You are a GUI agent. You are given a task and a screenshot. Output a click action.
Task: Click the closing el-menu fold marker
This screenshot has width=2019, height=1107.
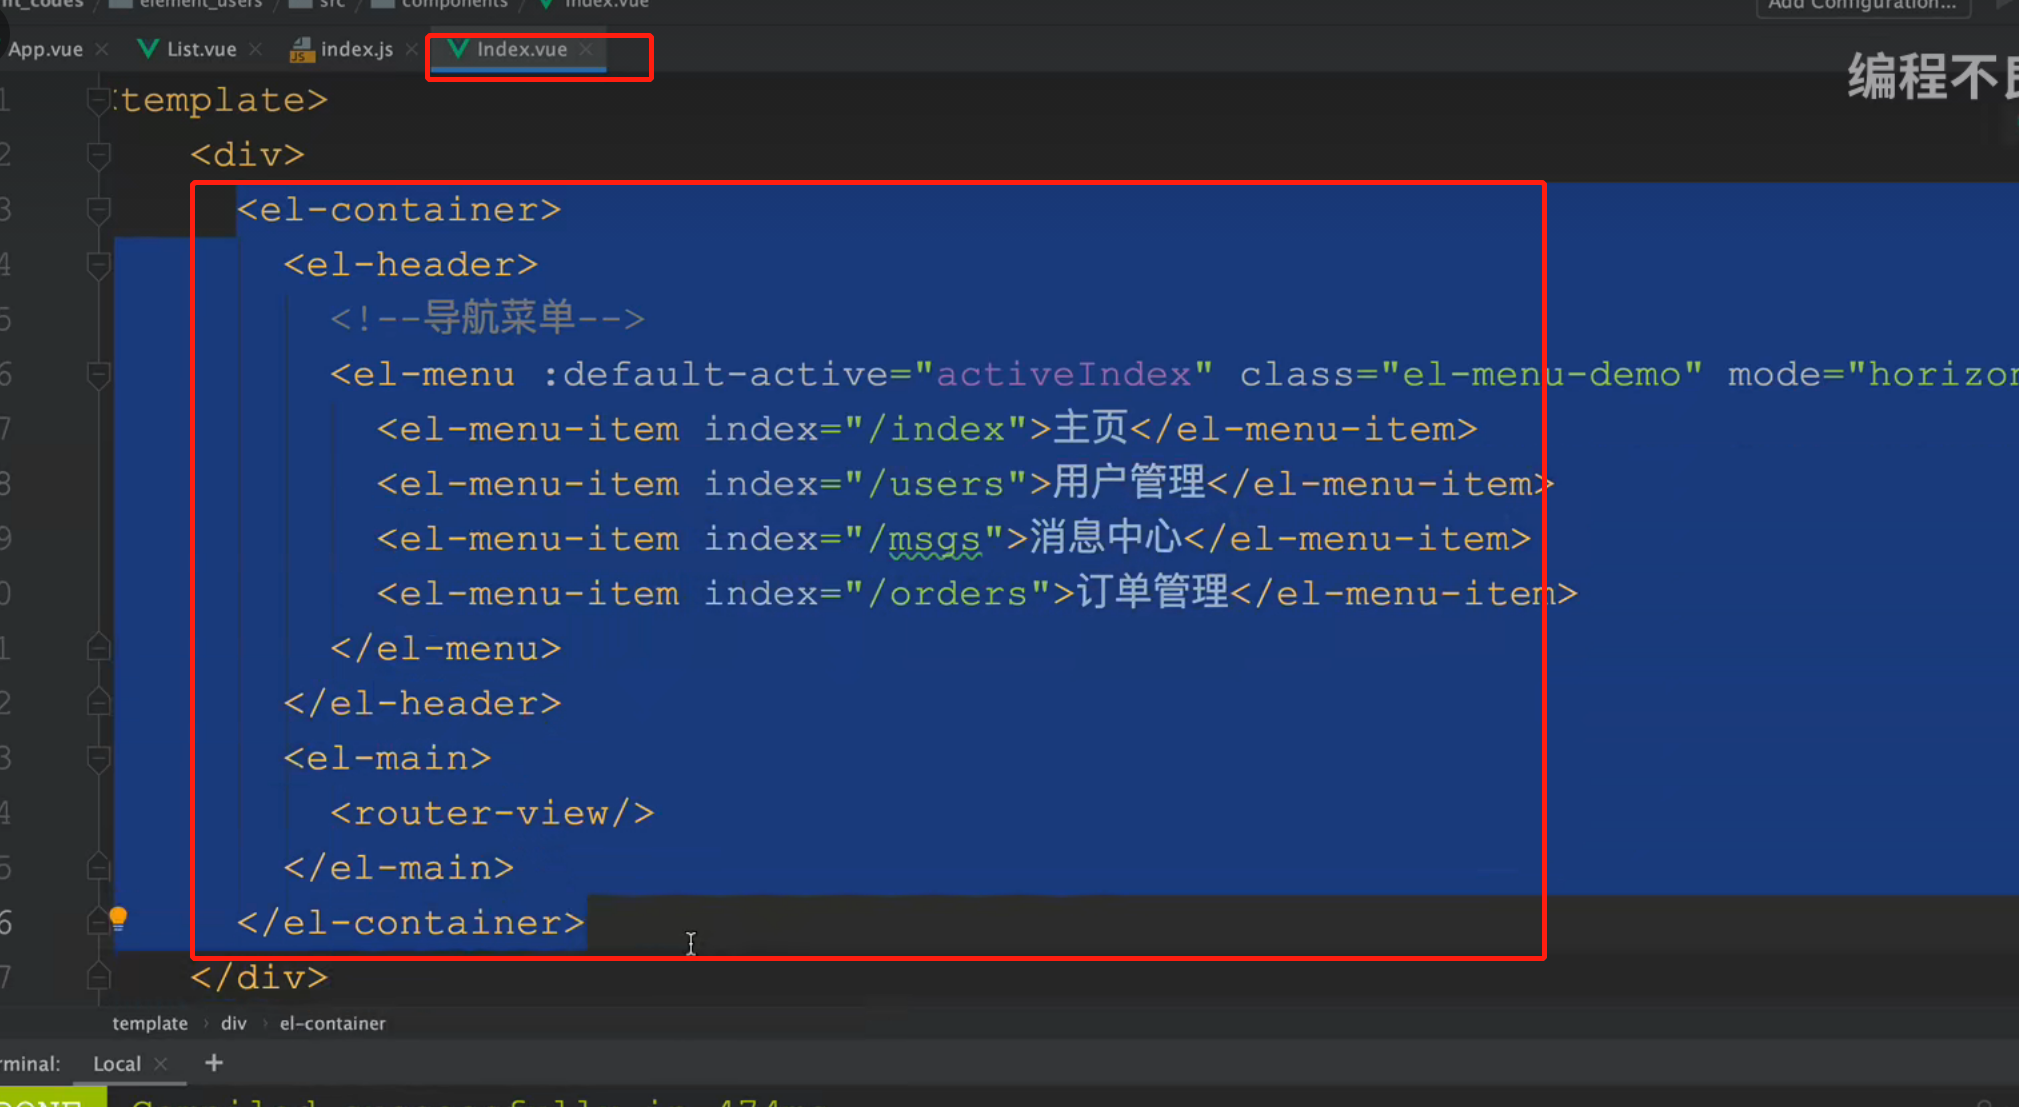point(98,648)
